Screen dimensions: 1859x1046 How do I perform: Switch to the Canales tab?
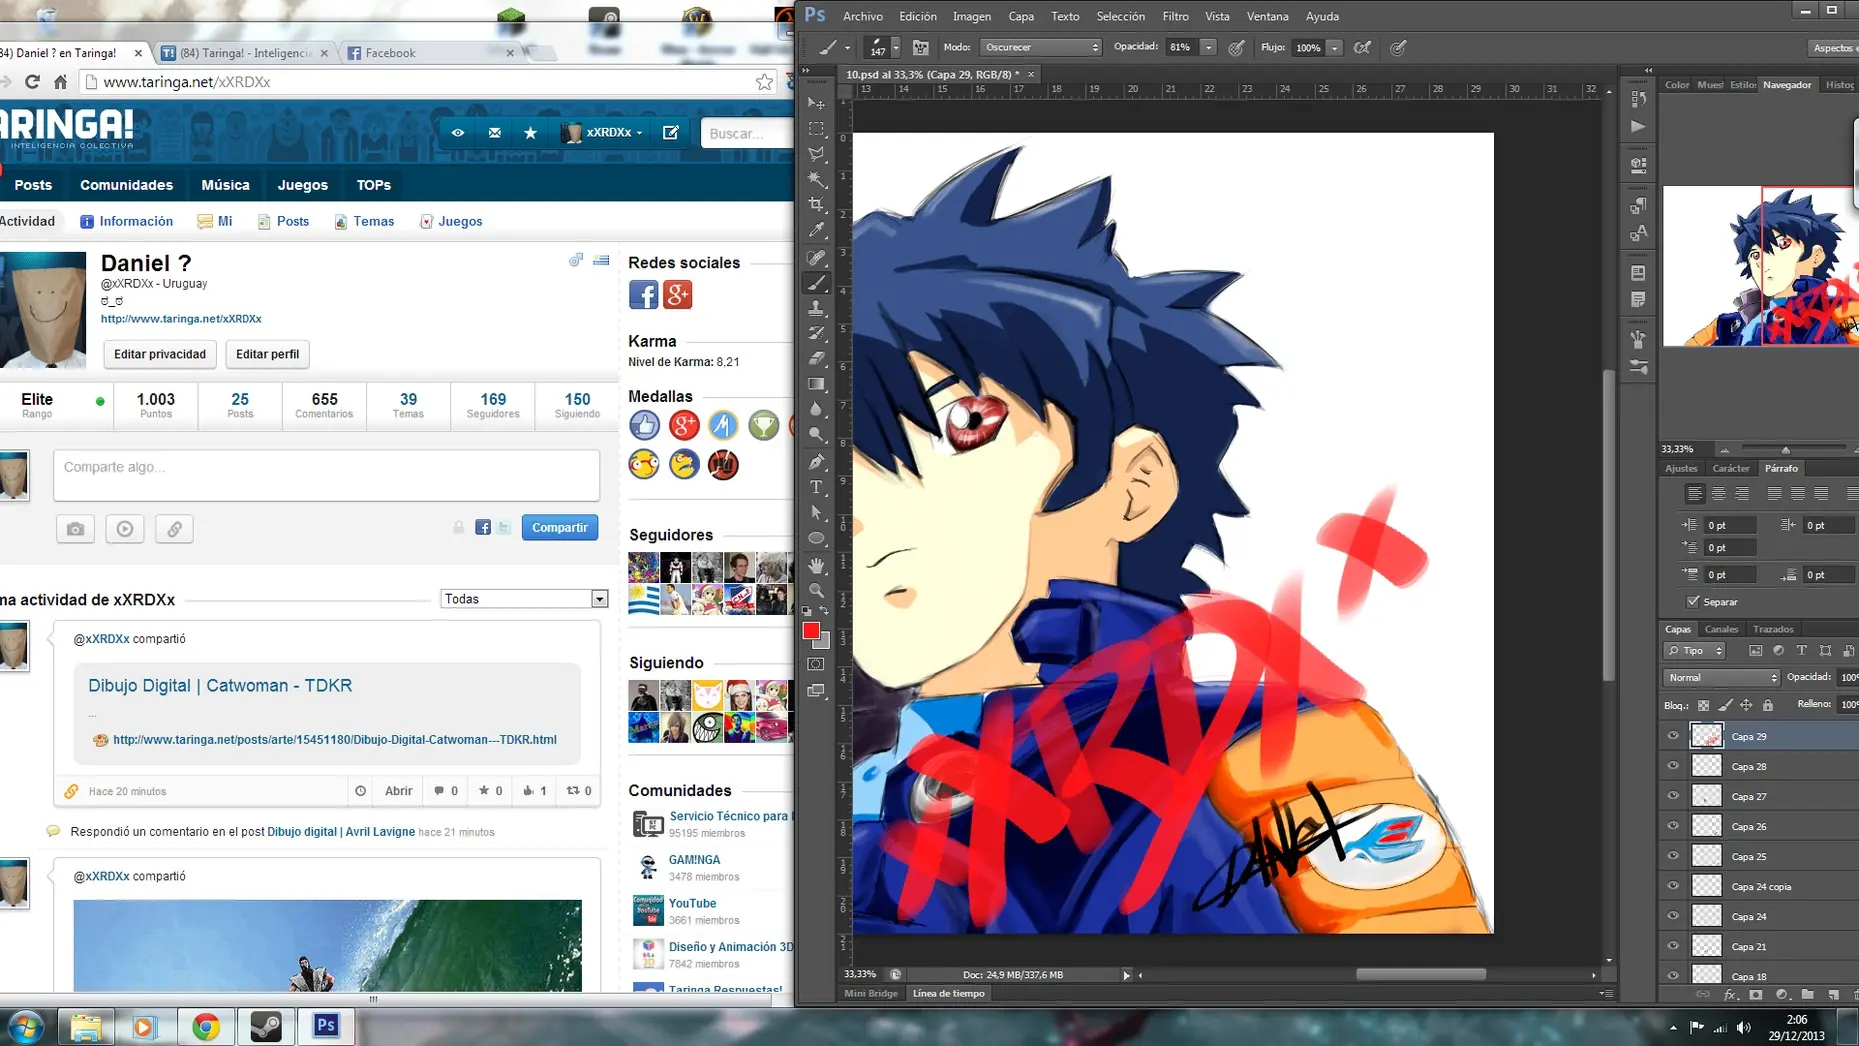[x=1721, y=629]
